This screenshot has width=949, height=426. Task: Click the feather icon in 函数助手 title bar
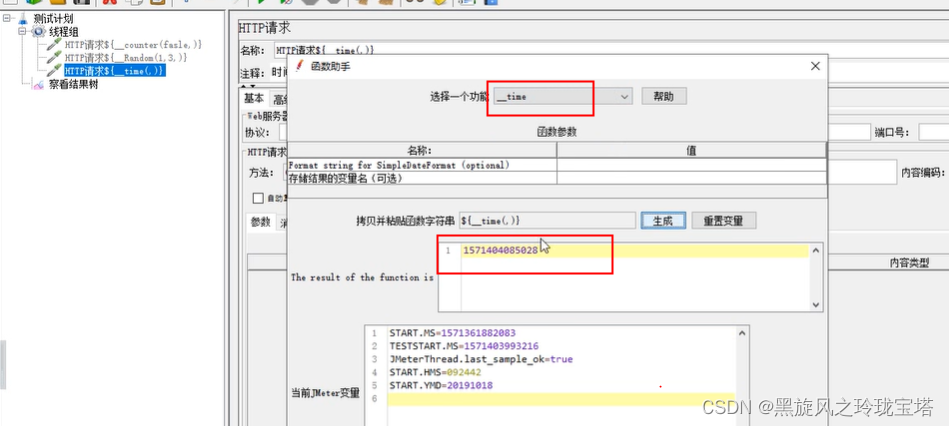pos(299,66)
